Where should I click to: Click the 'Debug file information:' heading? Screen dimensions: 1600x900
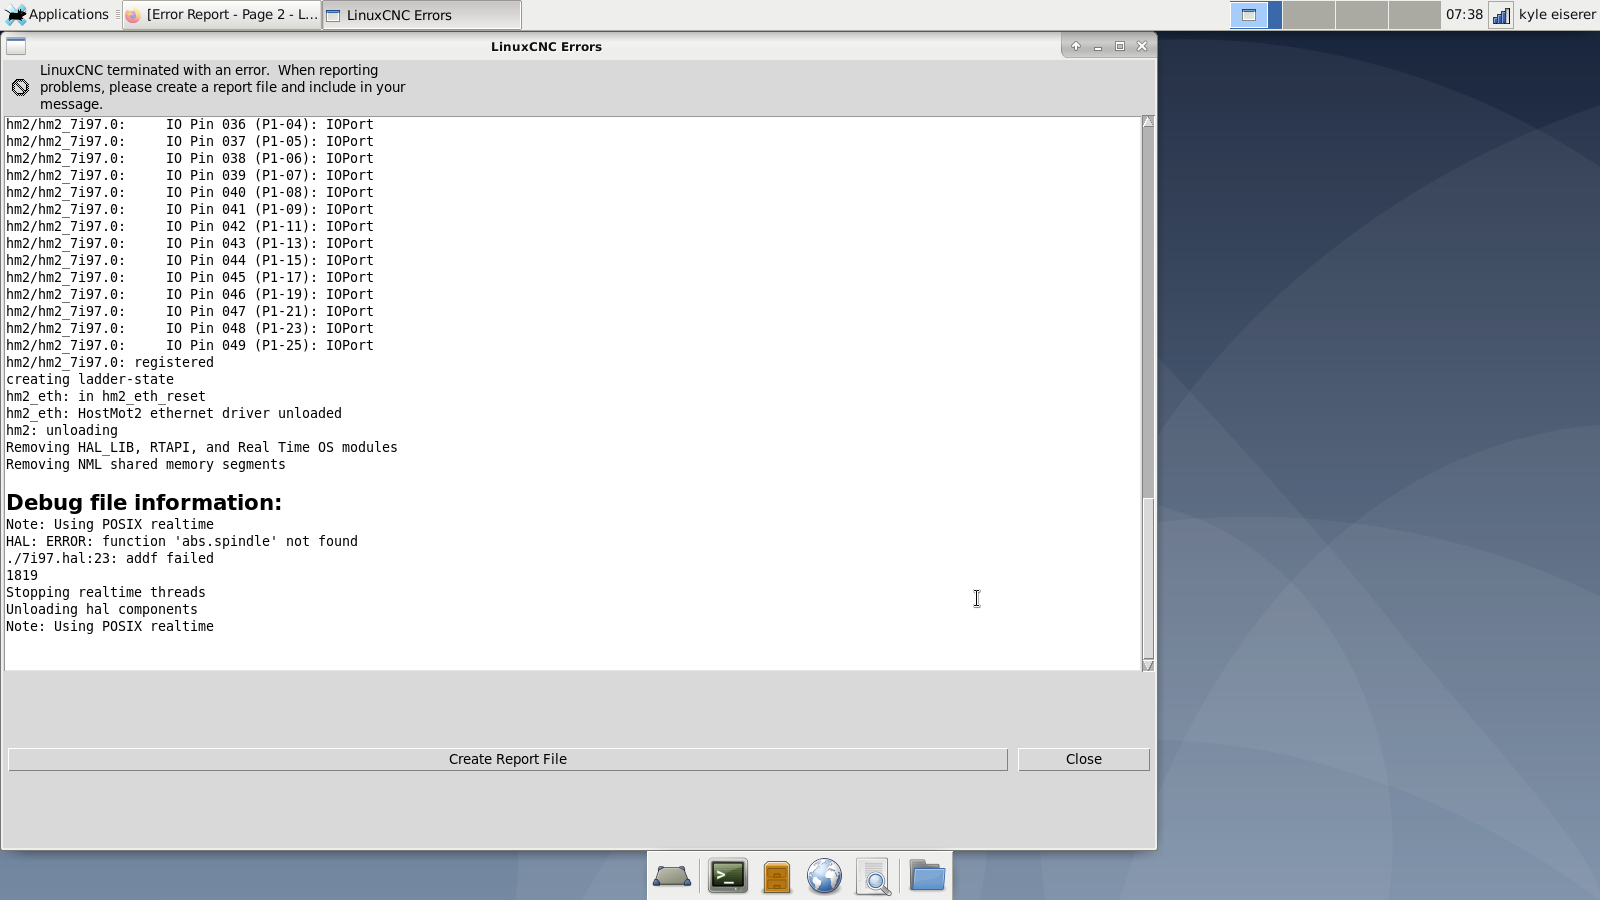coord(144,502)
